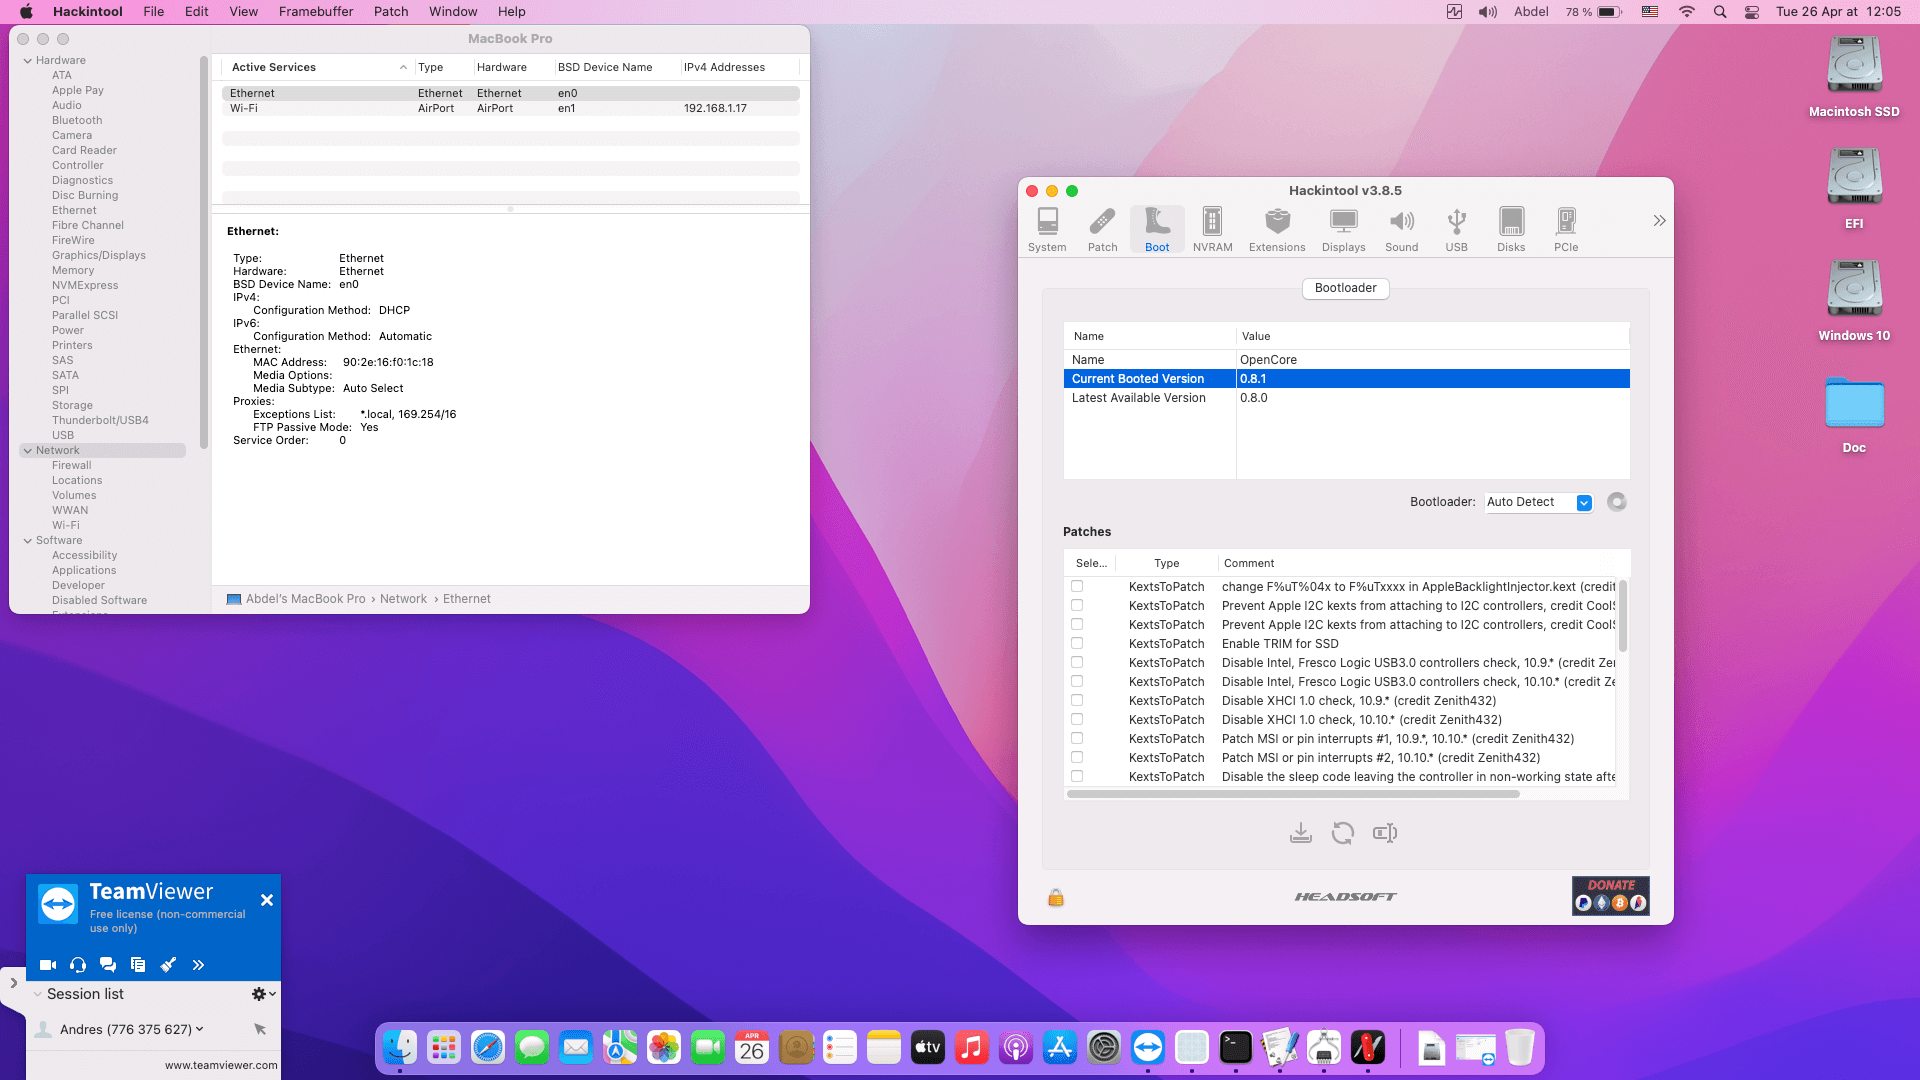Collapse the TeamViewer Session list
The image size is (1920, 1080).
[x=38, y=994]
